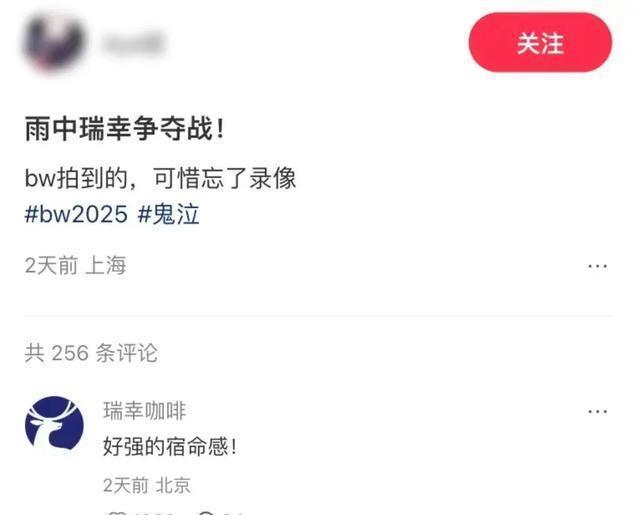Tap the comment text 好强的宿命感

click(x=170, y=446)
